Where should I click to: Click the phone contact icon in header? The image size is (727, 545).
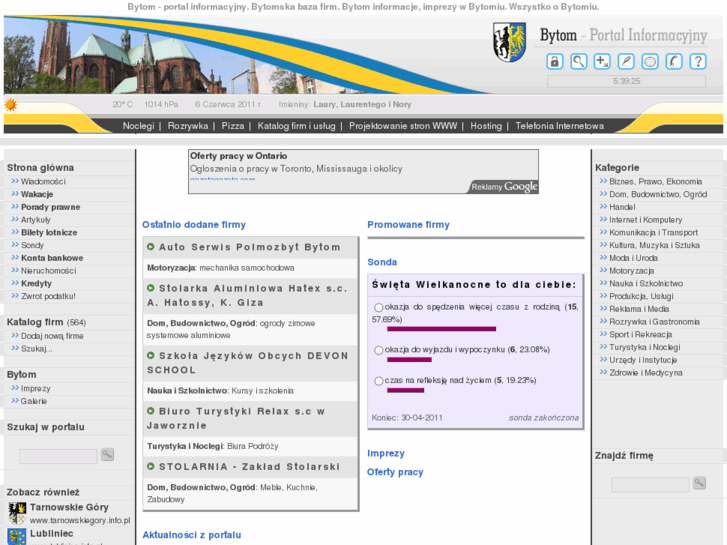tap(674, 61)
